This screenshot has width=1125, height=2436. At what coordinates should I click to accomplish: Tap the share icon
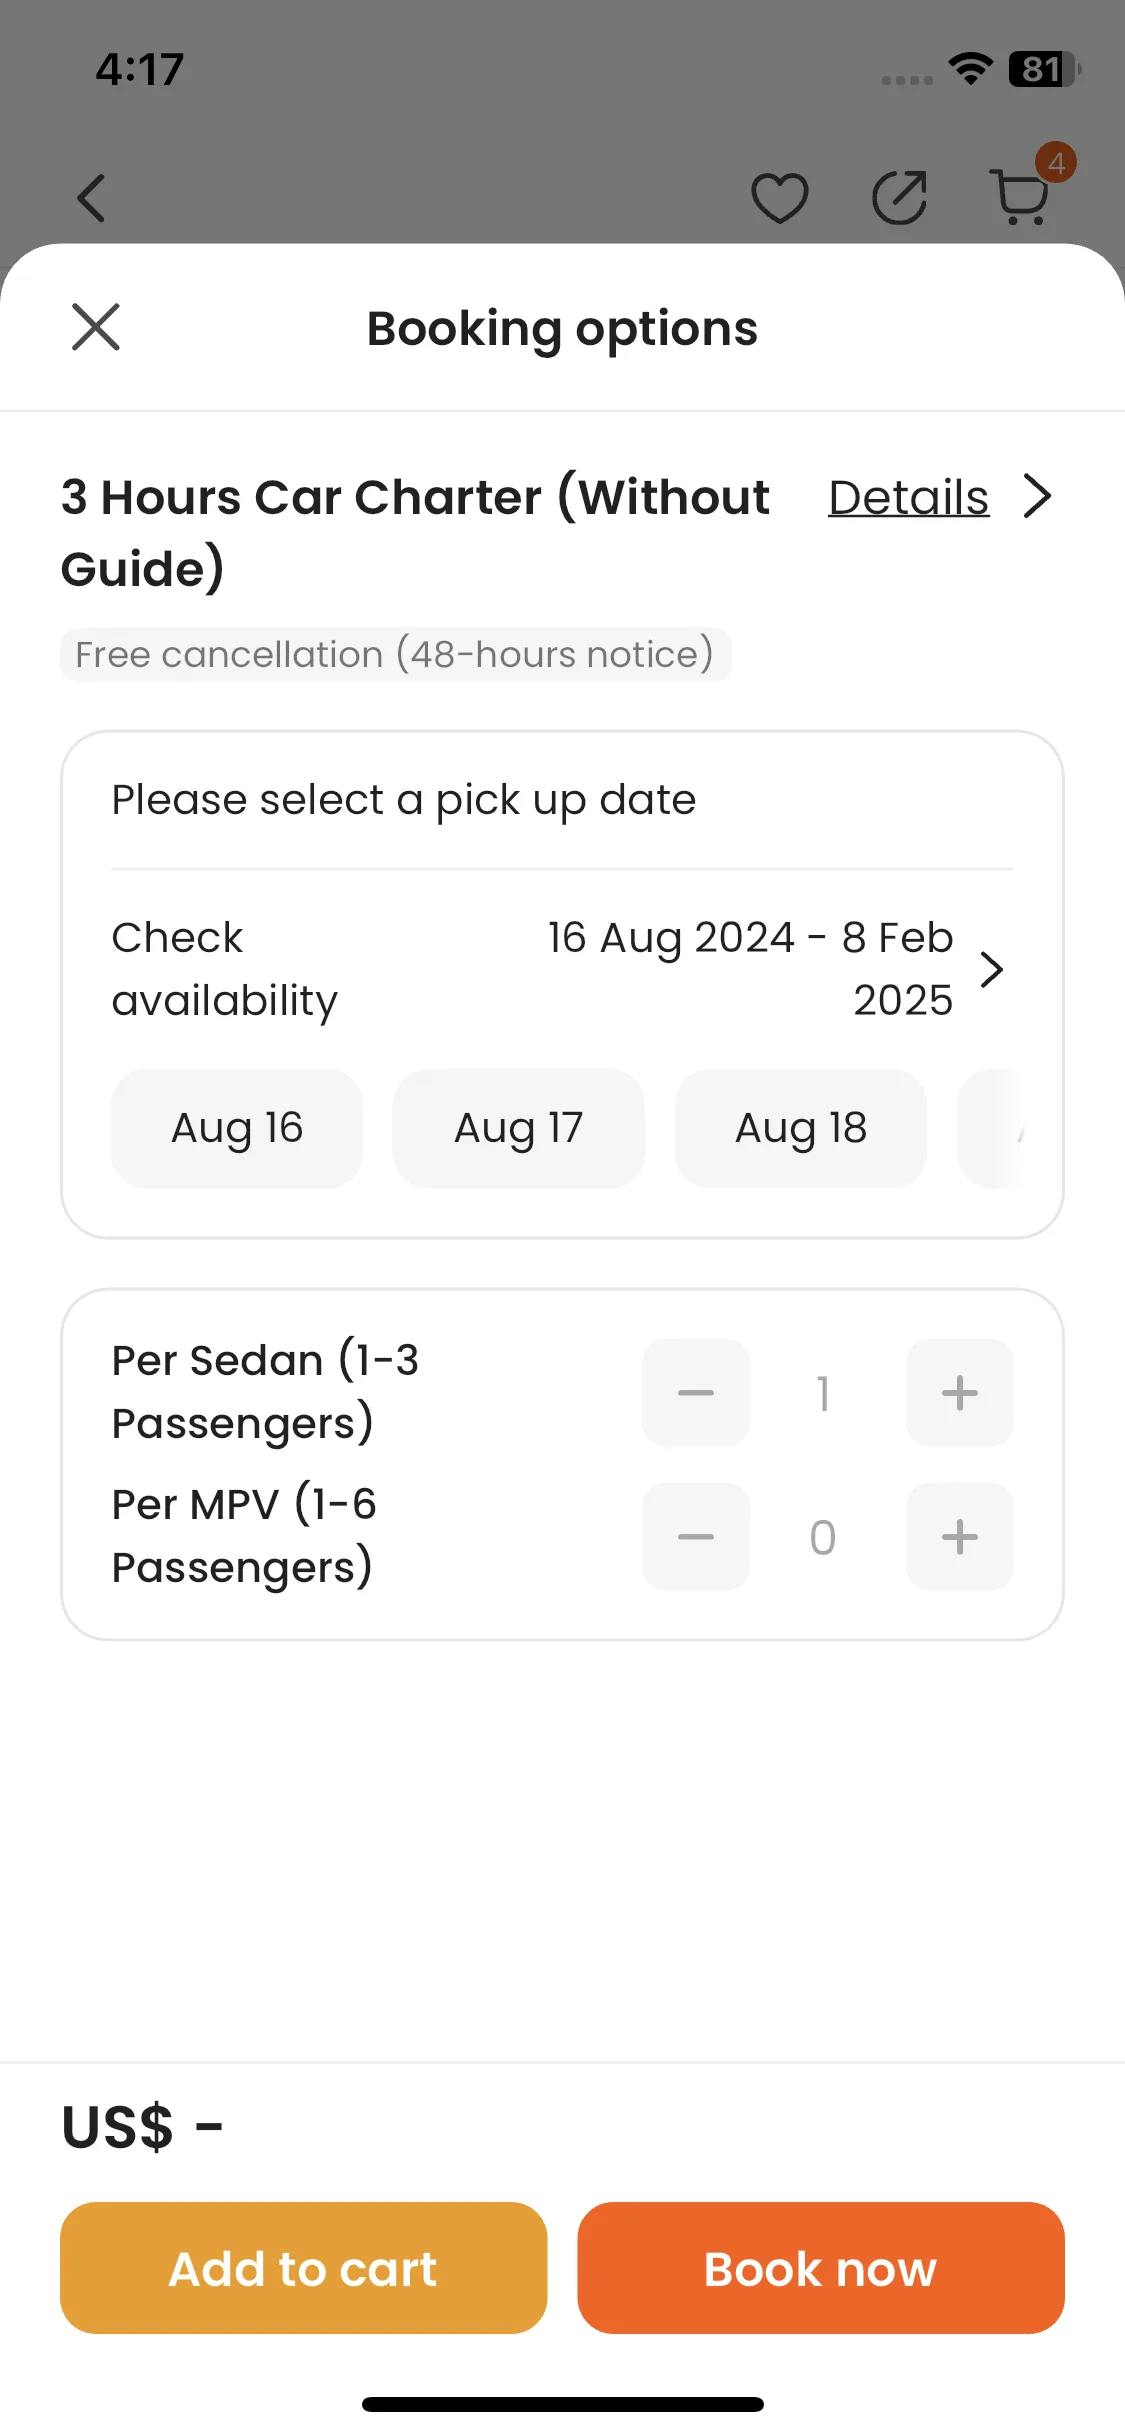[x=899, y=197]
